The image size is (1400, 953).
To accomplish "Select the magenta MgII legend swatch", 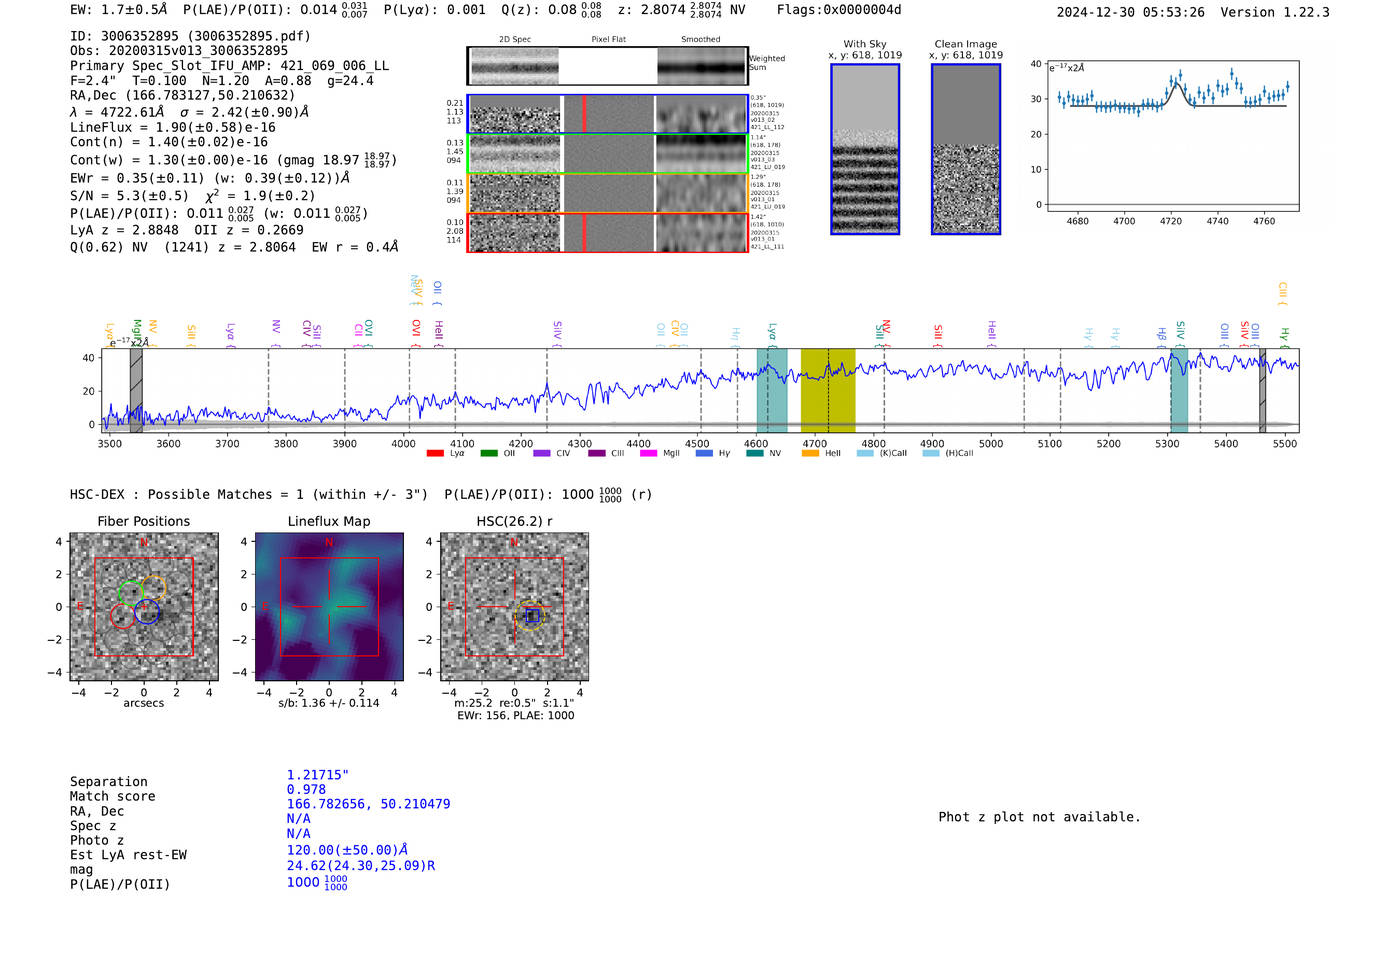I will (648, 453).
